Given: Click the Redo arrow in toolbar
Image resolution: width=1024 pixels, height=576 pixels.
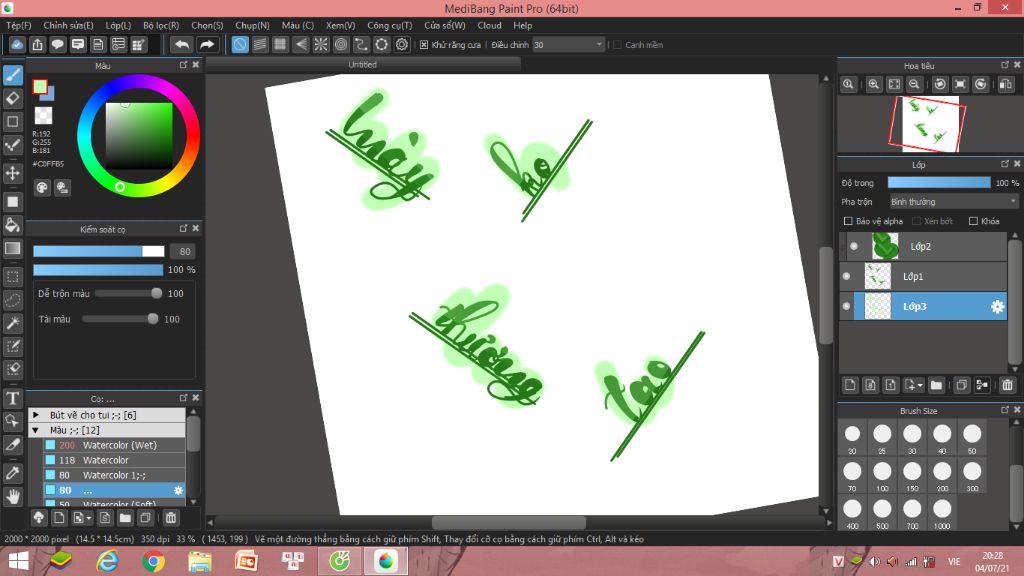Looking at the screenshot, I should (207, 45).
